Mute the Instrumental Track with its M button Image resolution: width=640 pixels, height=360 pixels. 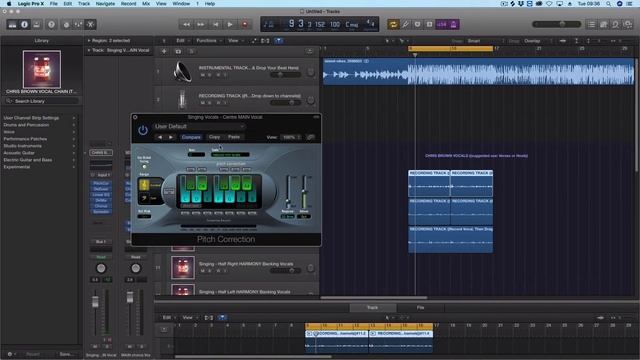[202, 75]
